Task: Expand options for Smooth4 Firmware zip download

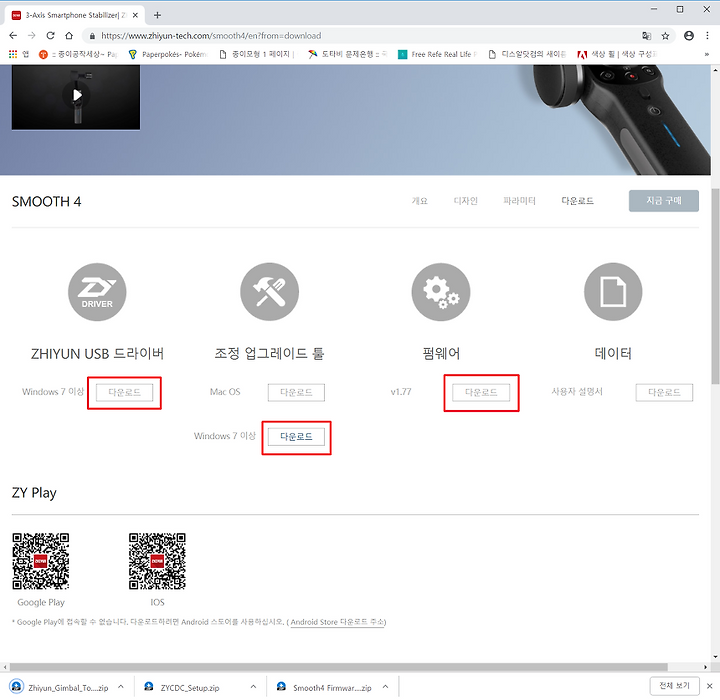Action: click(x=385, y=687)
